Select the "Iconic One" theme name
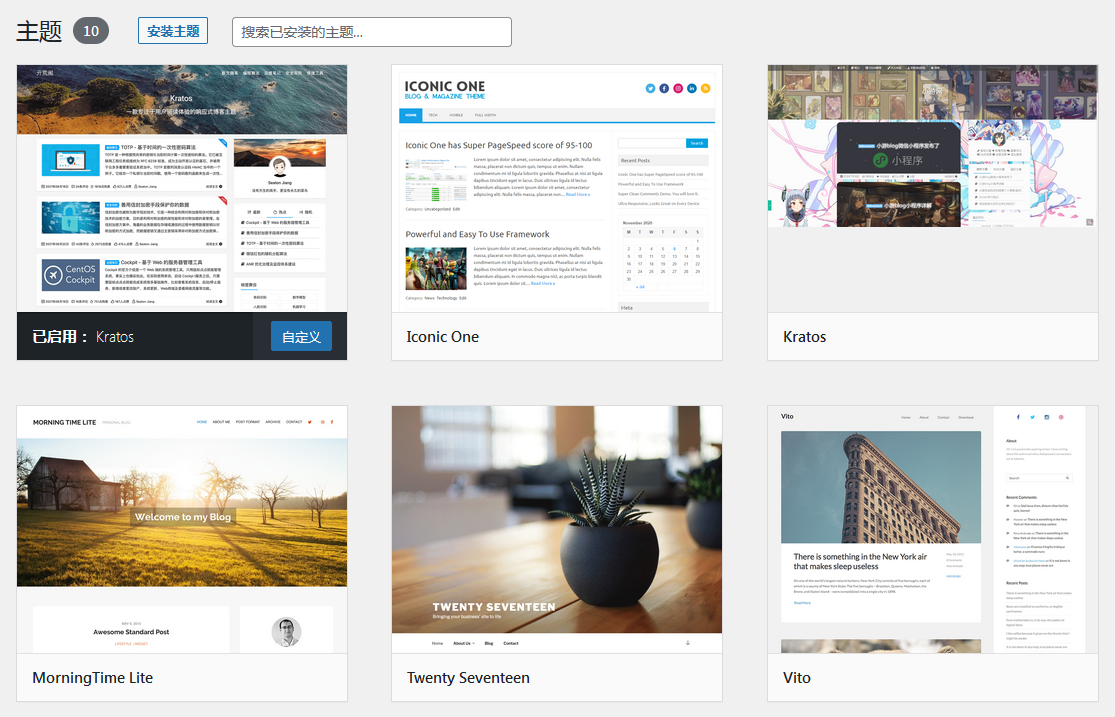This screenshot has width=1115, height=717. pos(442,337)
